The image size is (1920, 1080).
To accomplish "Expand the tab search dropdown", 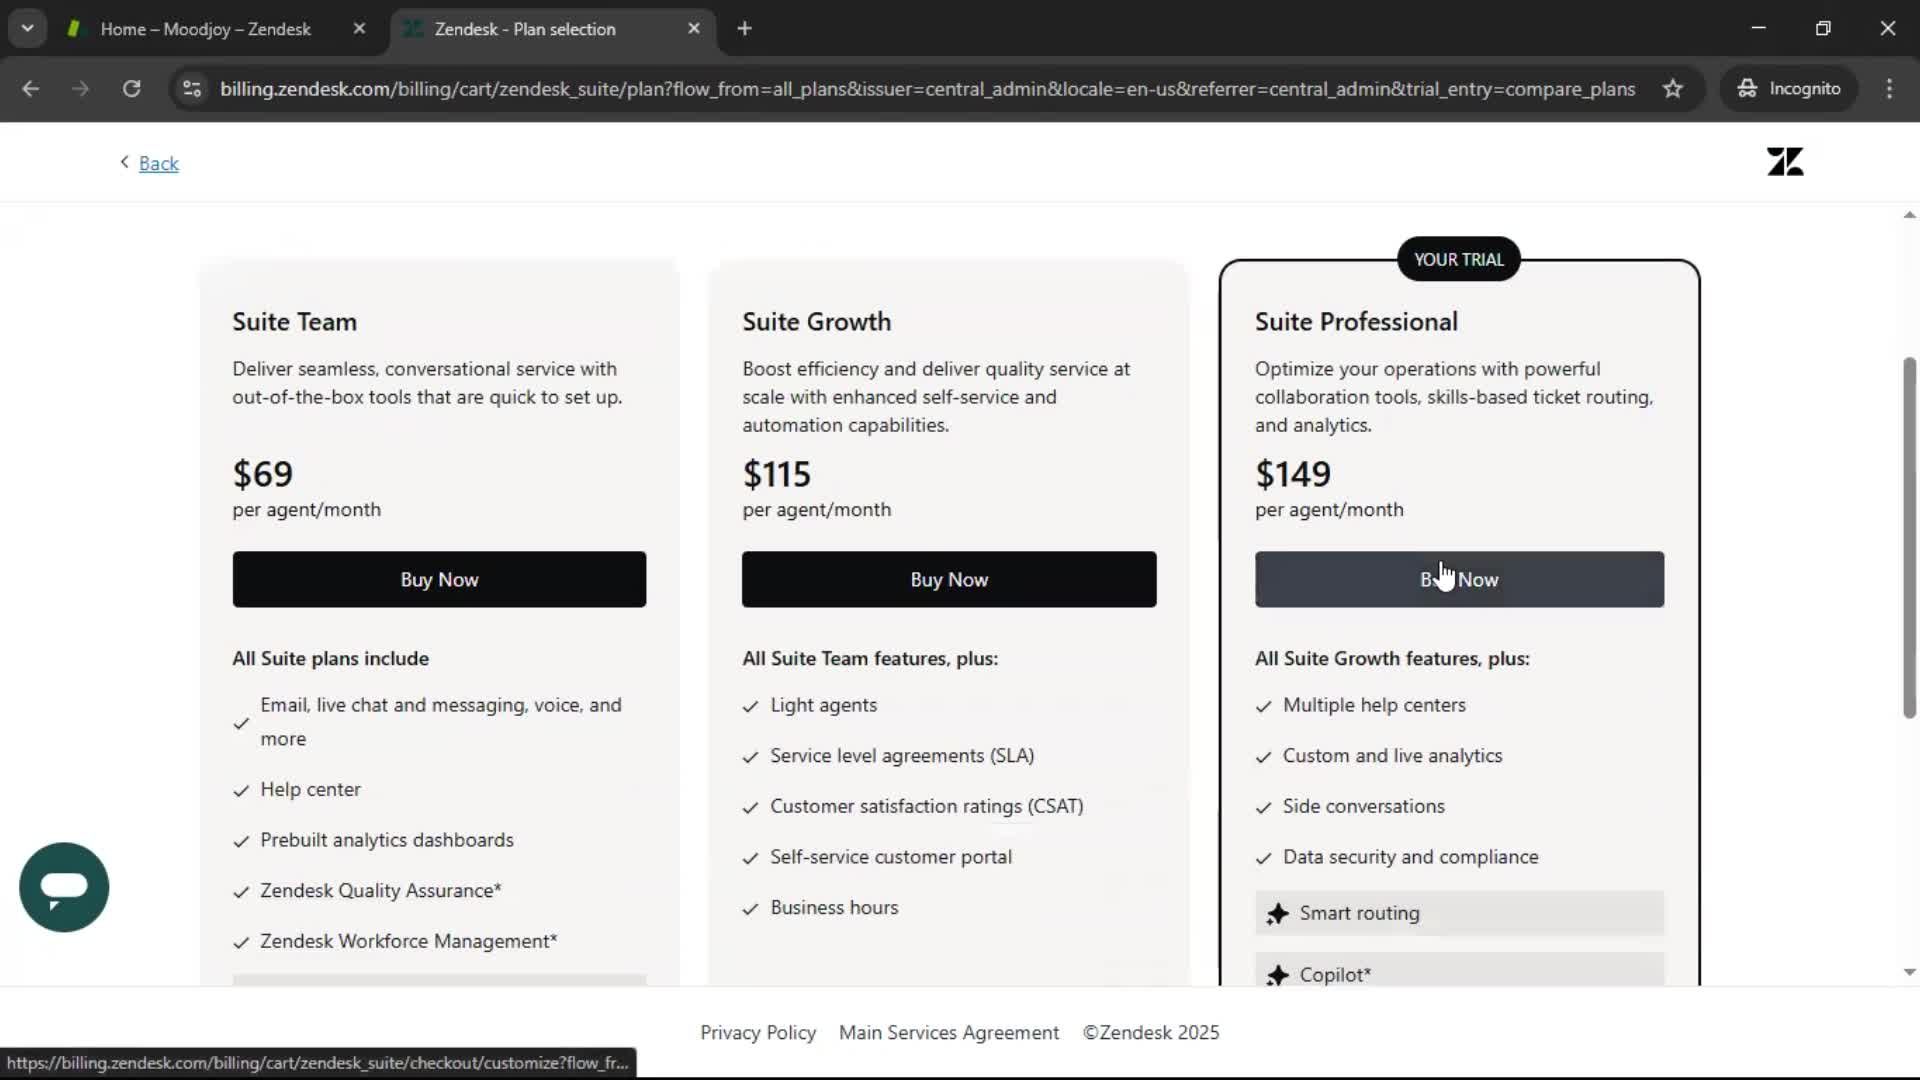I will tap(27, 28).
